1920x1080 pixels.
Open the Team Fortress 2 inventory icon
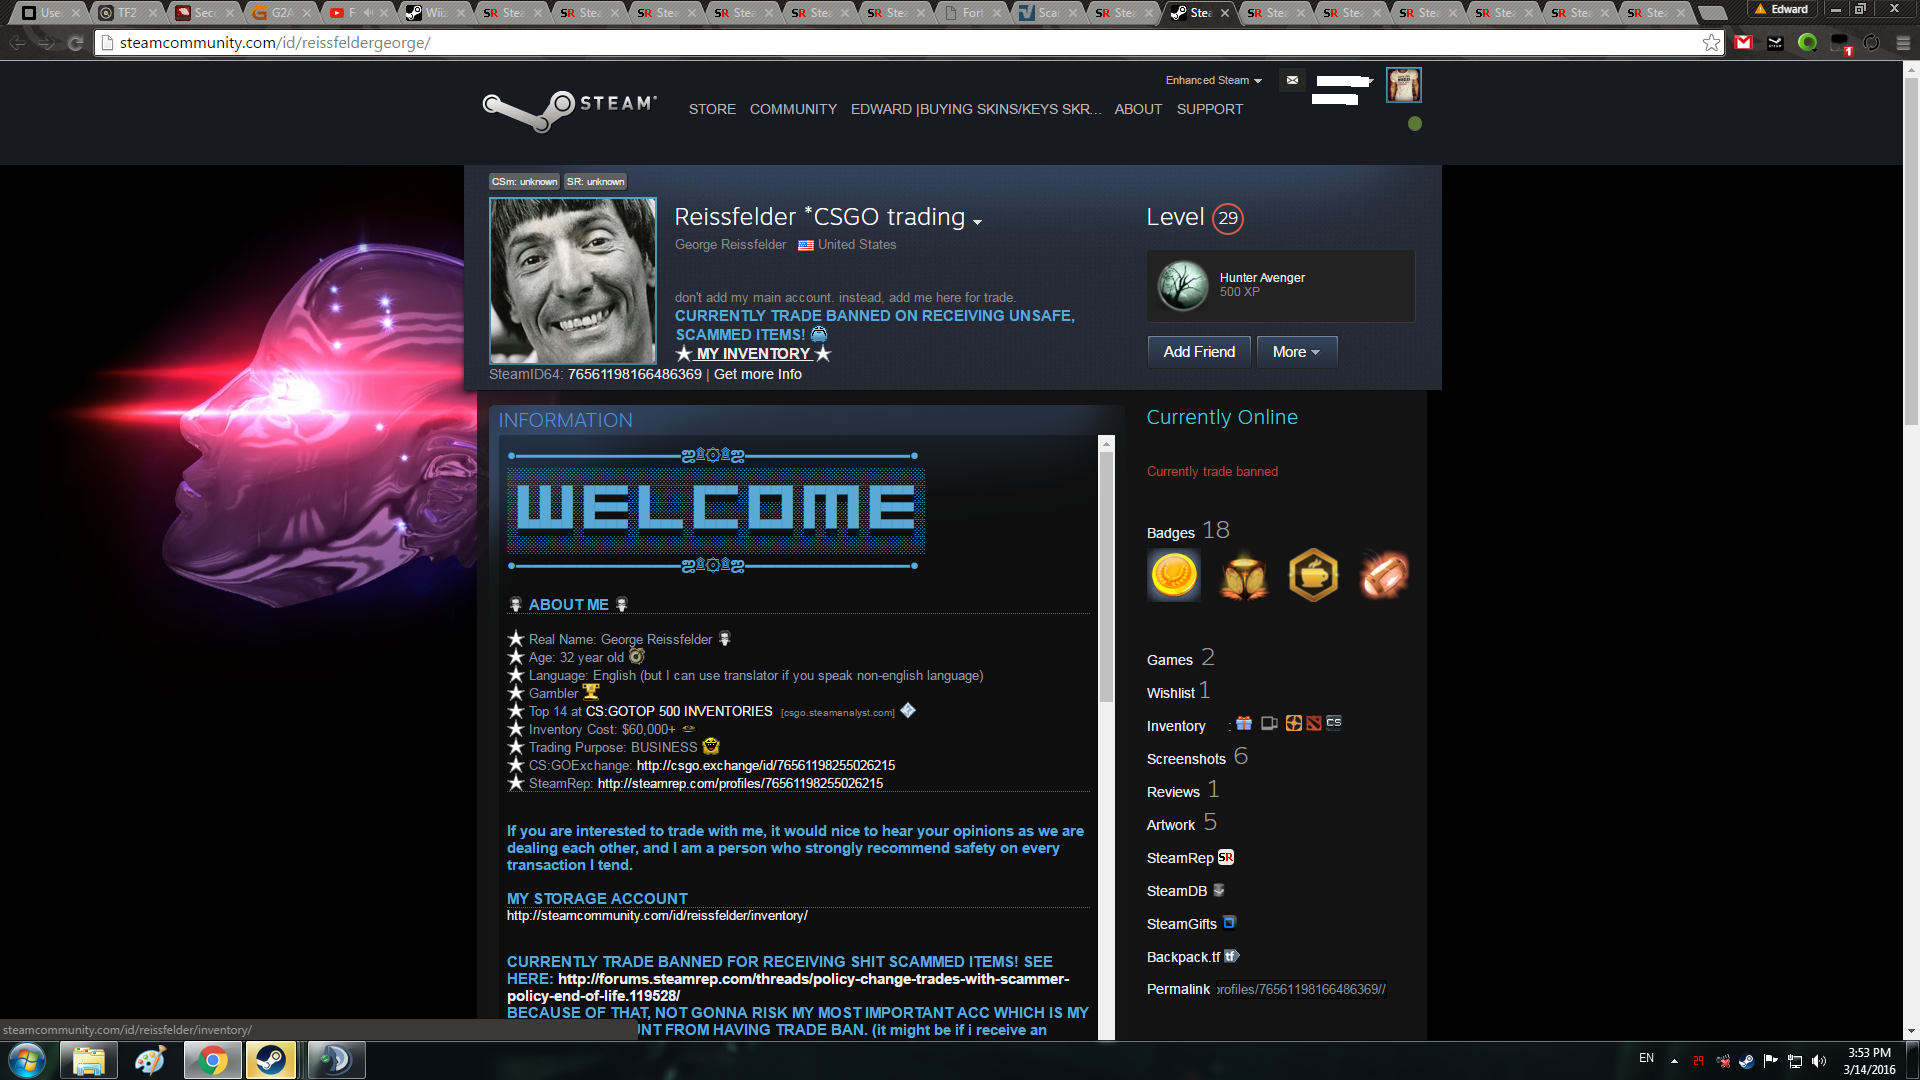pyautogui.click(x=1294, y=723)
